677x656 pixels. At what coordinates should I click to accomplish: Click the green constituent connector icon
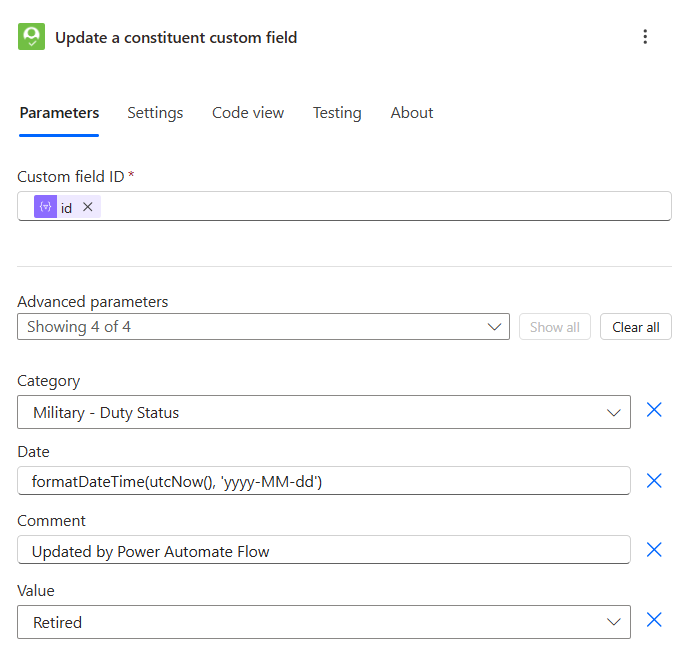click(x=32, y=37)
